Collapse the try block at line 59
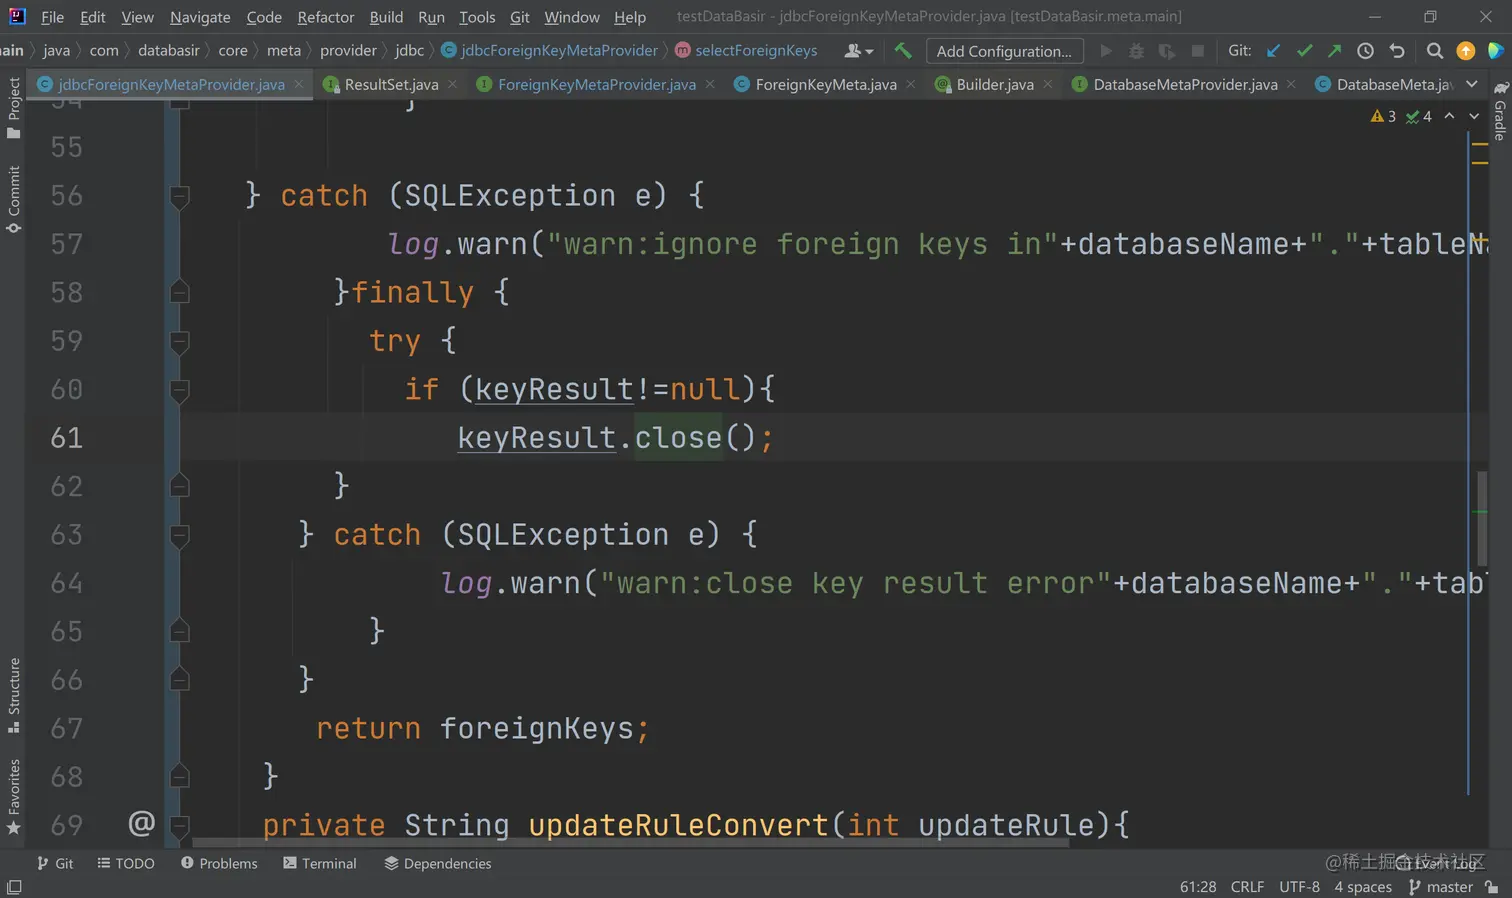 [x=180, y=341]
